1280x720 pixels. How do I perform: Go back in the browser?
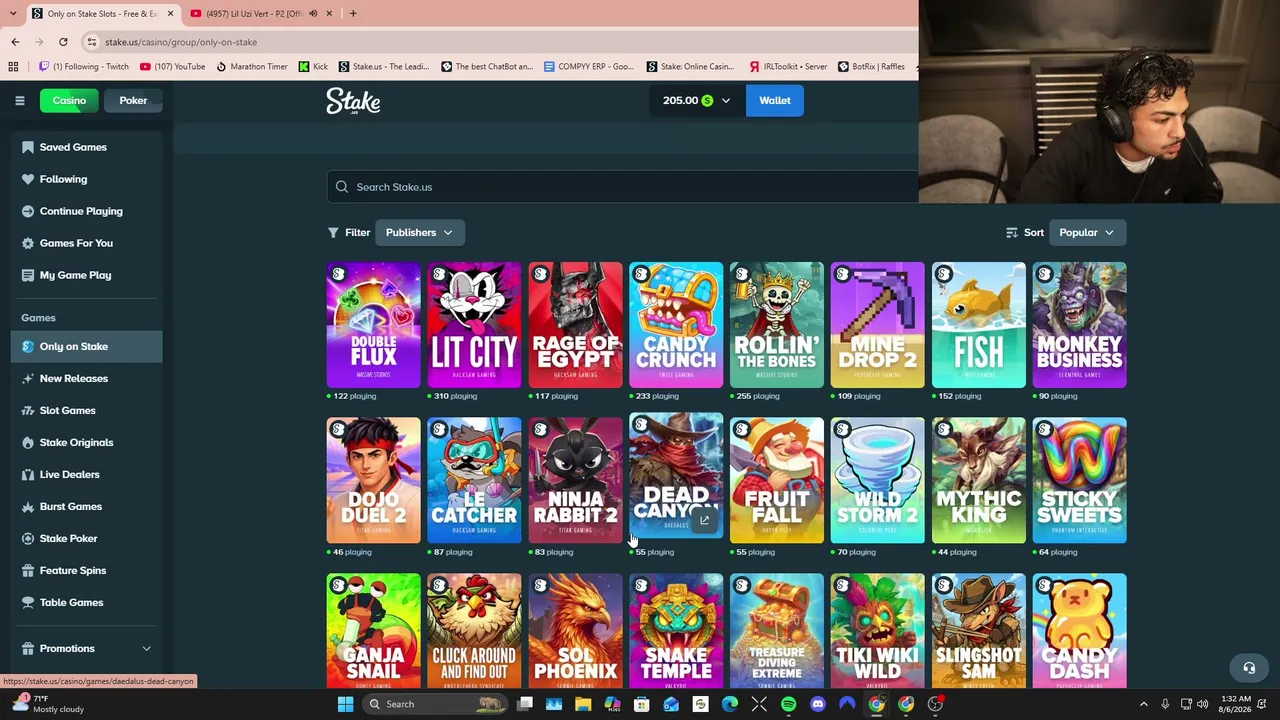(15, 42)
